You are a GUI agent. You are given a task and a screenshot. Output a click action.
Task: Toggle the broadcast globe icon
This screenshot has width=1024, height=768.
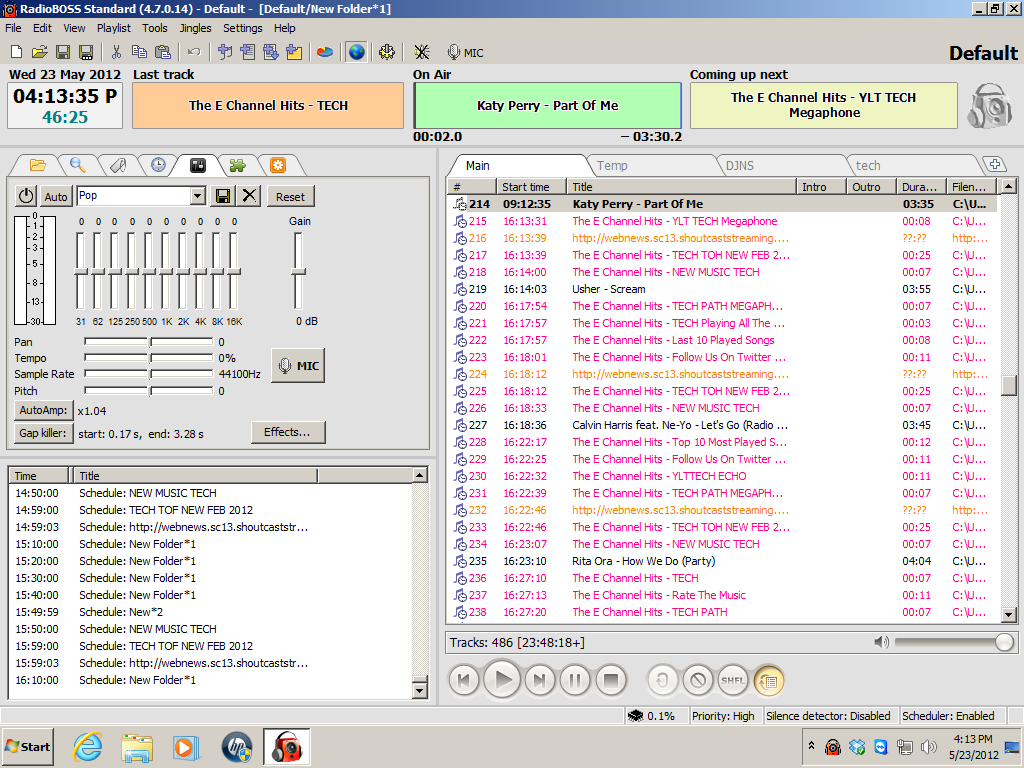356,52
